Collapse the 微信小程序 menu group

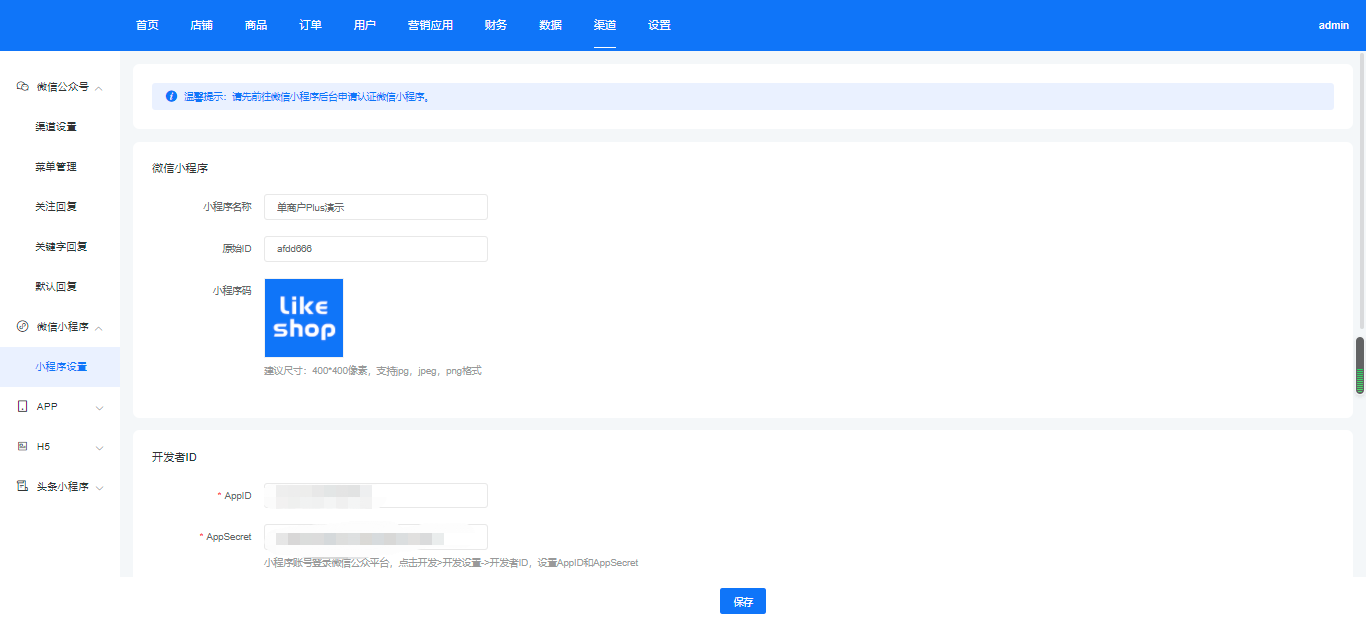tap(99, 328)
